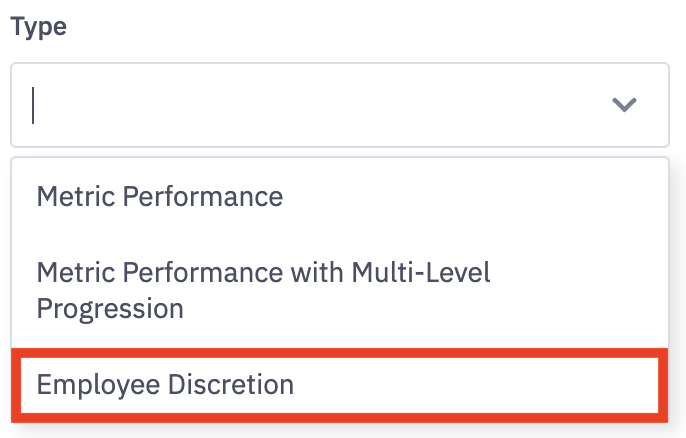Viewport: 686px width, 438px height.
Task: Focus the empty Type combo box
Action: tap(300, 105)
